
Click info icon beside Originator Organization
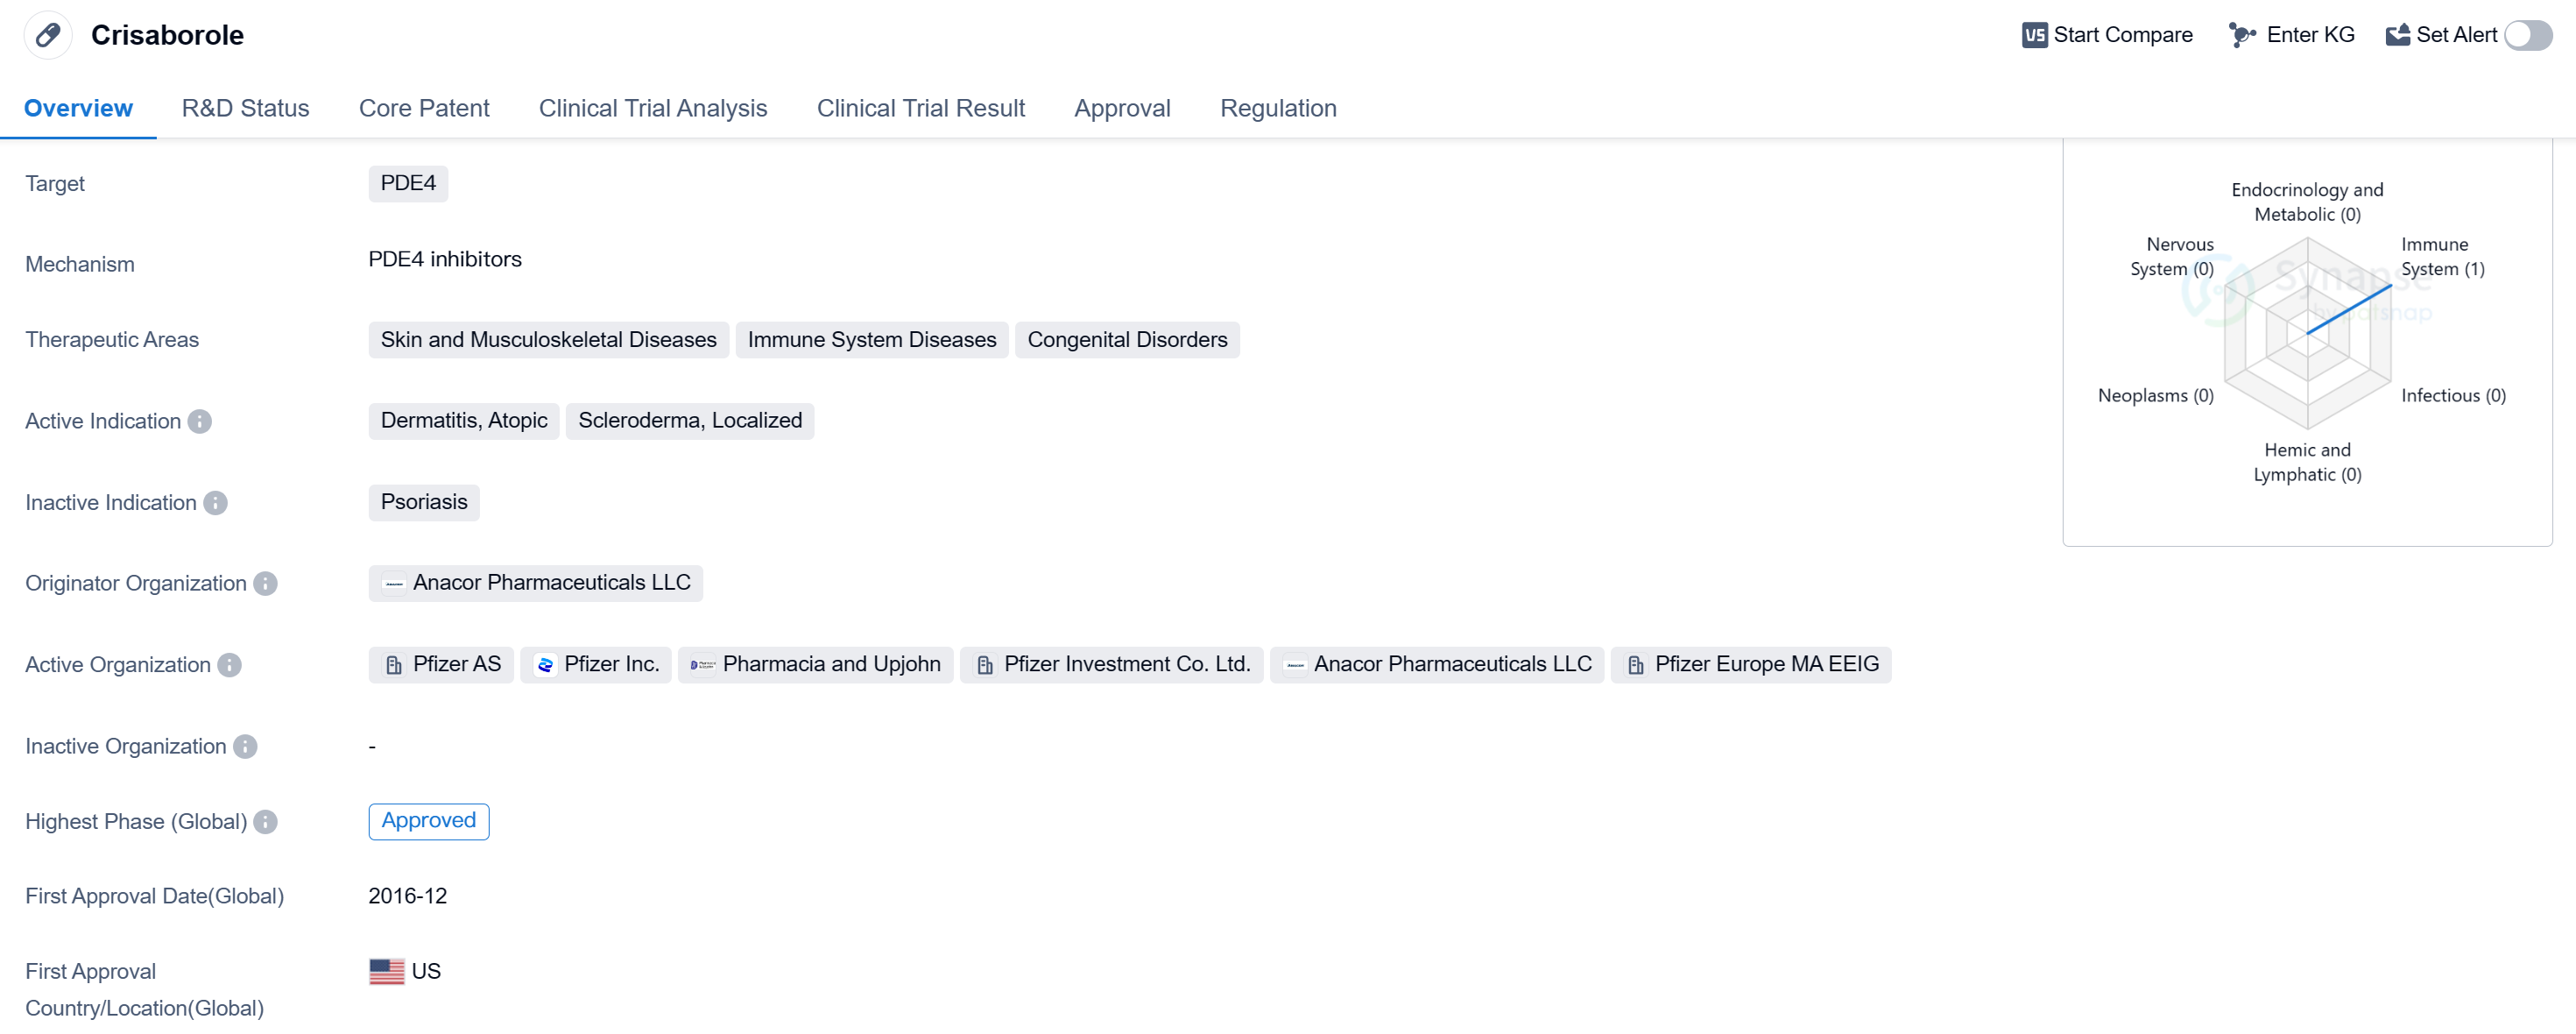(x=265, y=583)
